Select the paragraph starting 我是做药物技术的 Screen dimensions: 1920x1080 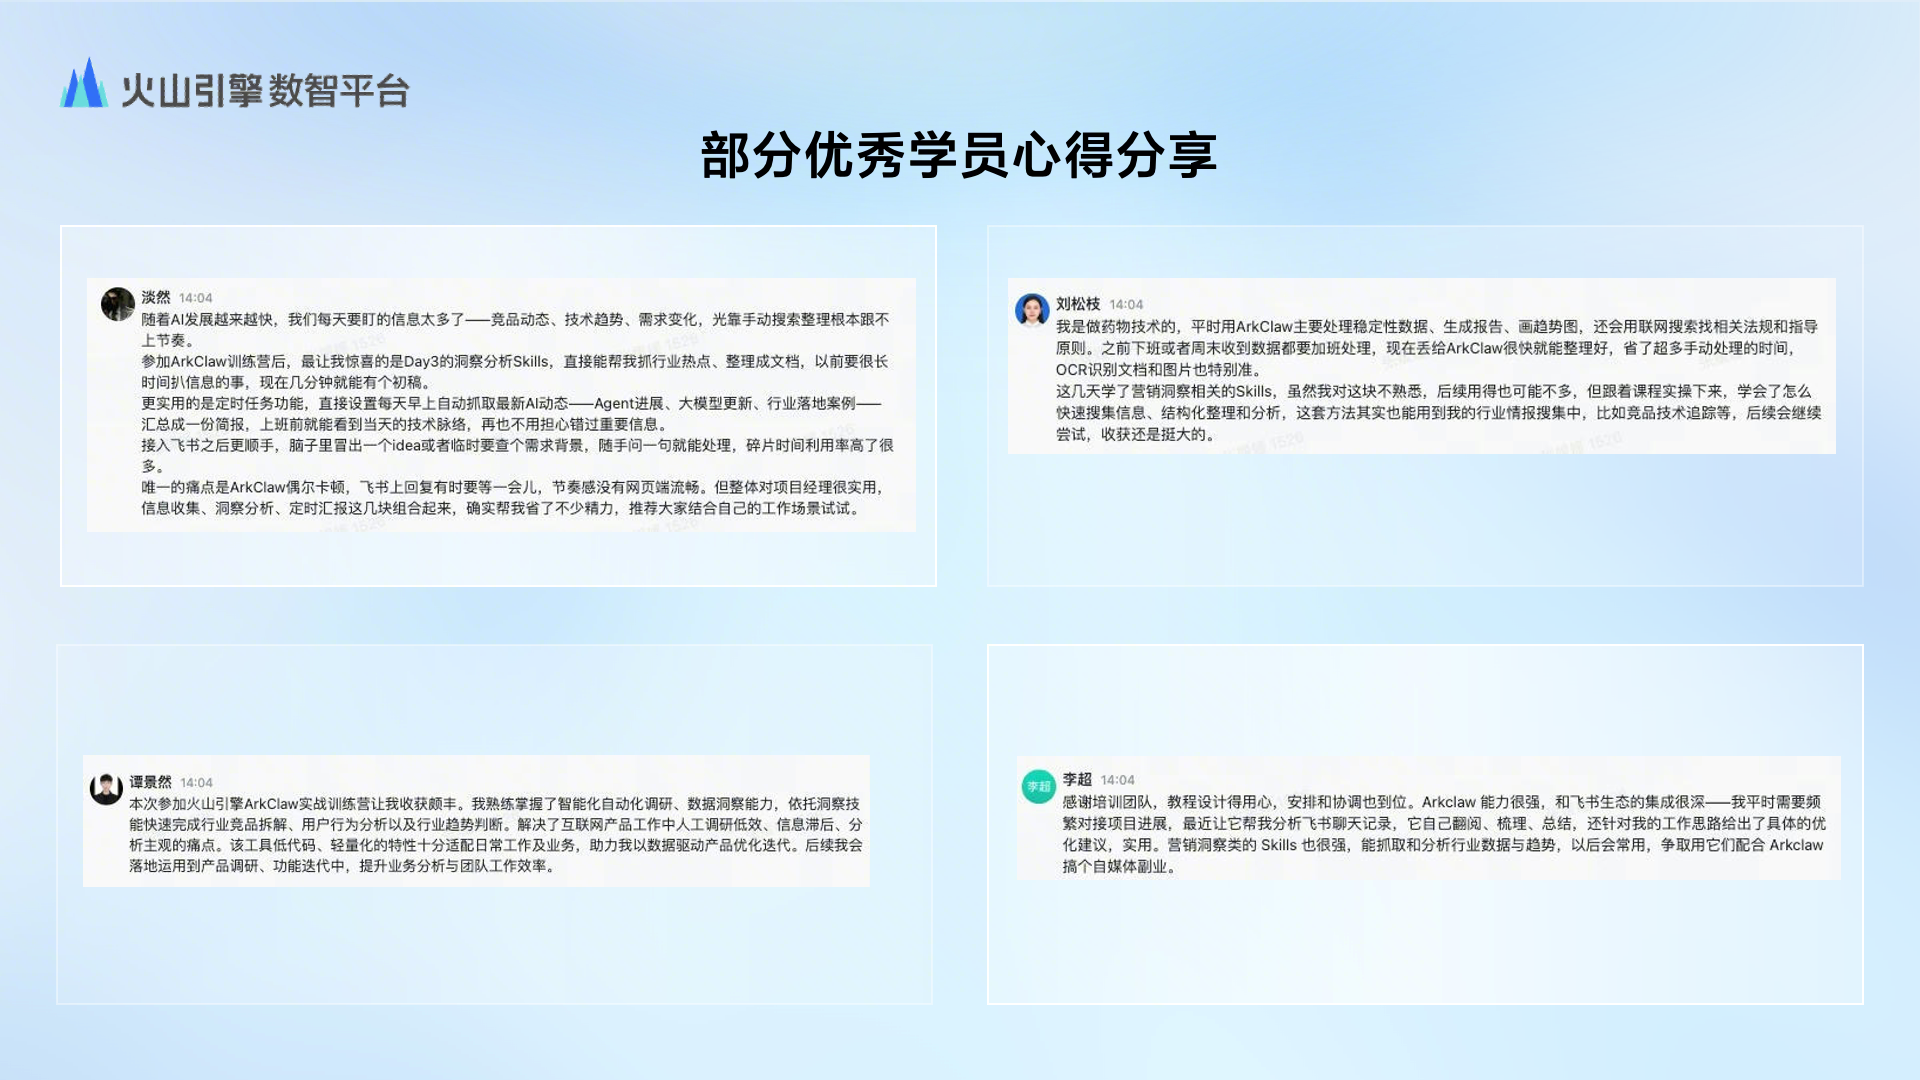[1437, 348]
